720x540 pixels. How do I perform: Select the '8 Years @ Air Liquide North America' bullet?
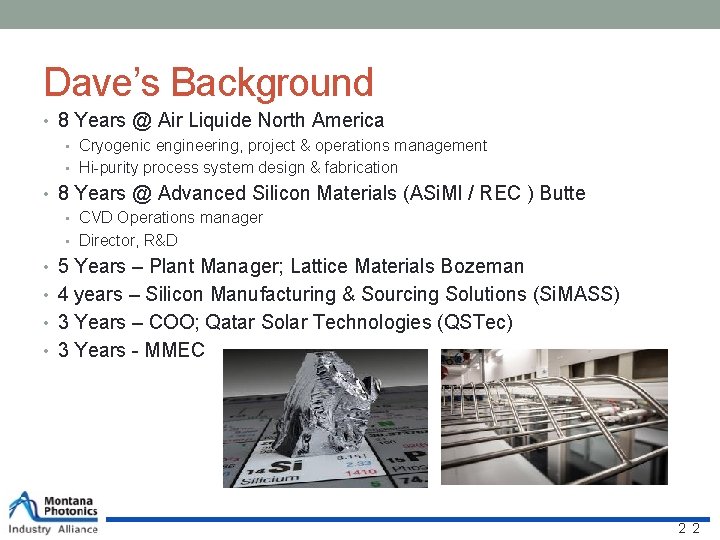coord(221,120)
